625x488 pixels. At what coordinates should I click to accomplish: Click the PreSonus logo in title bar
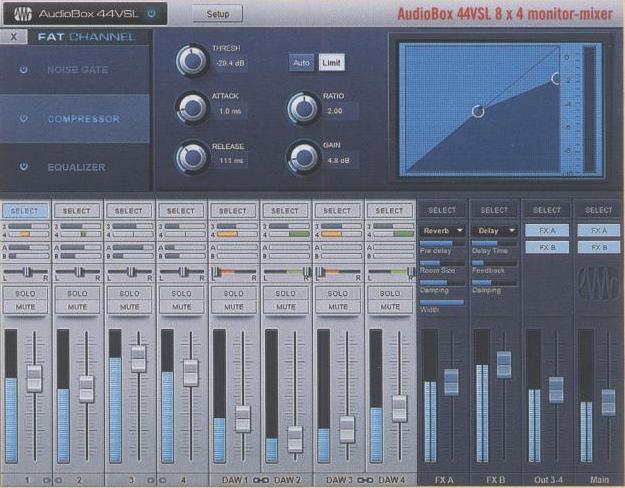click(23, 14)
